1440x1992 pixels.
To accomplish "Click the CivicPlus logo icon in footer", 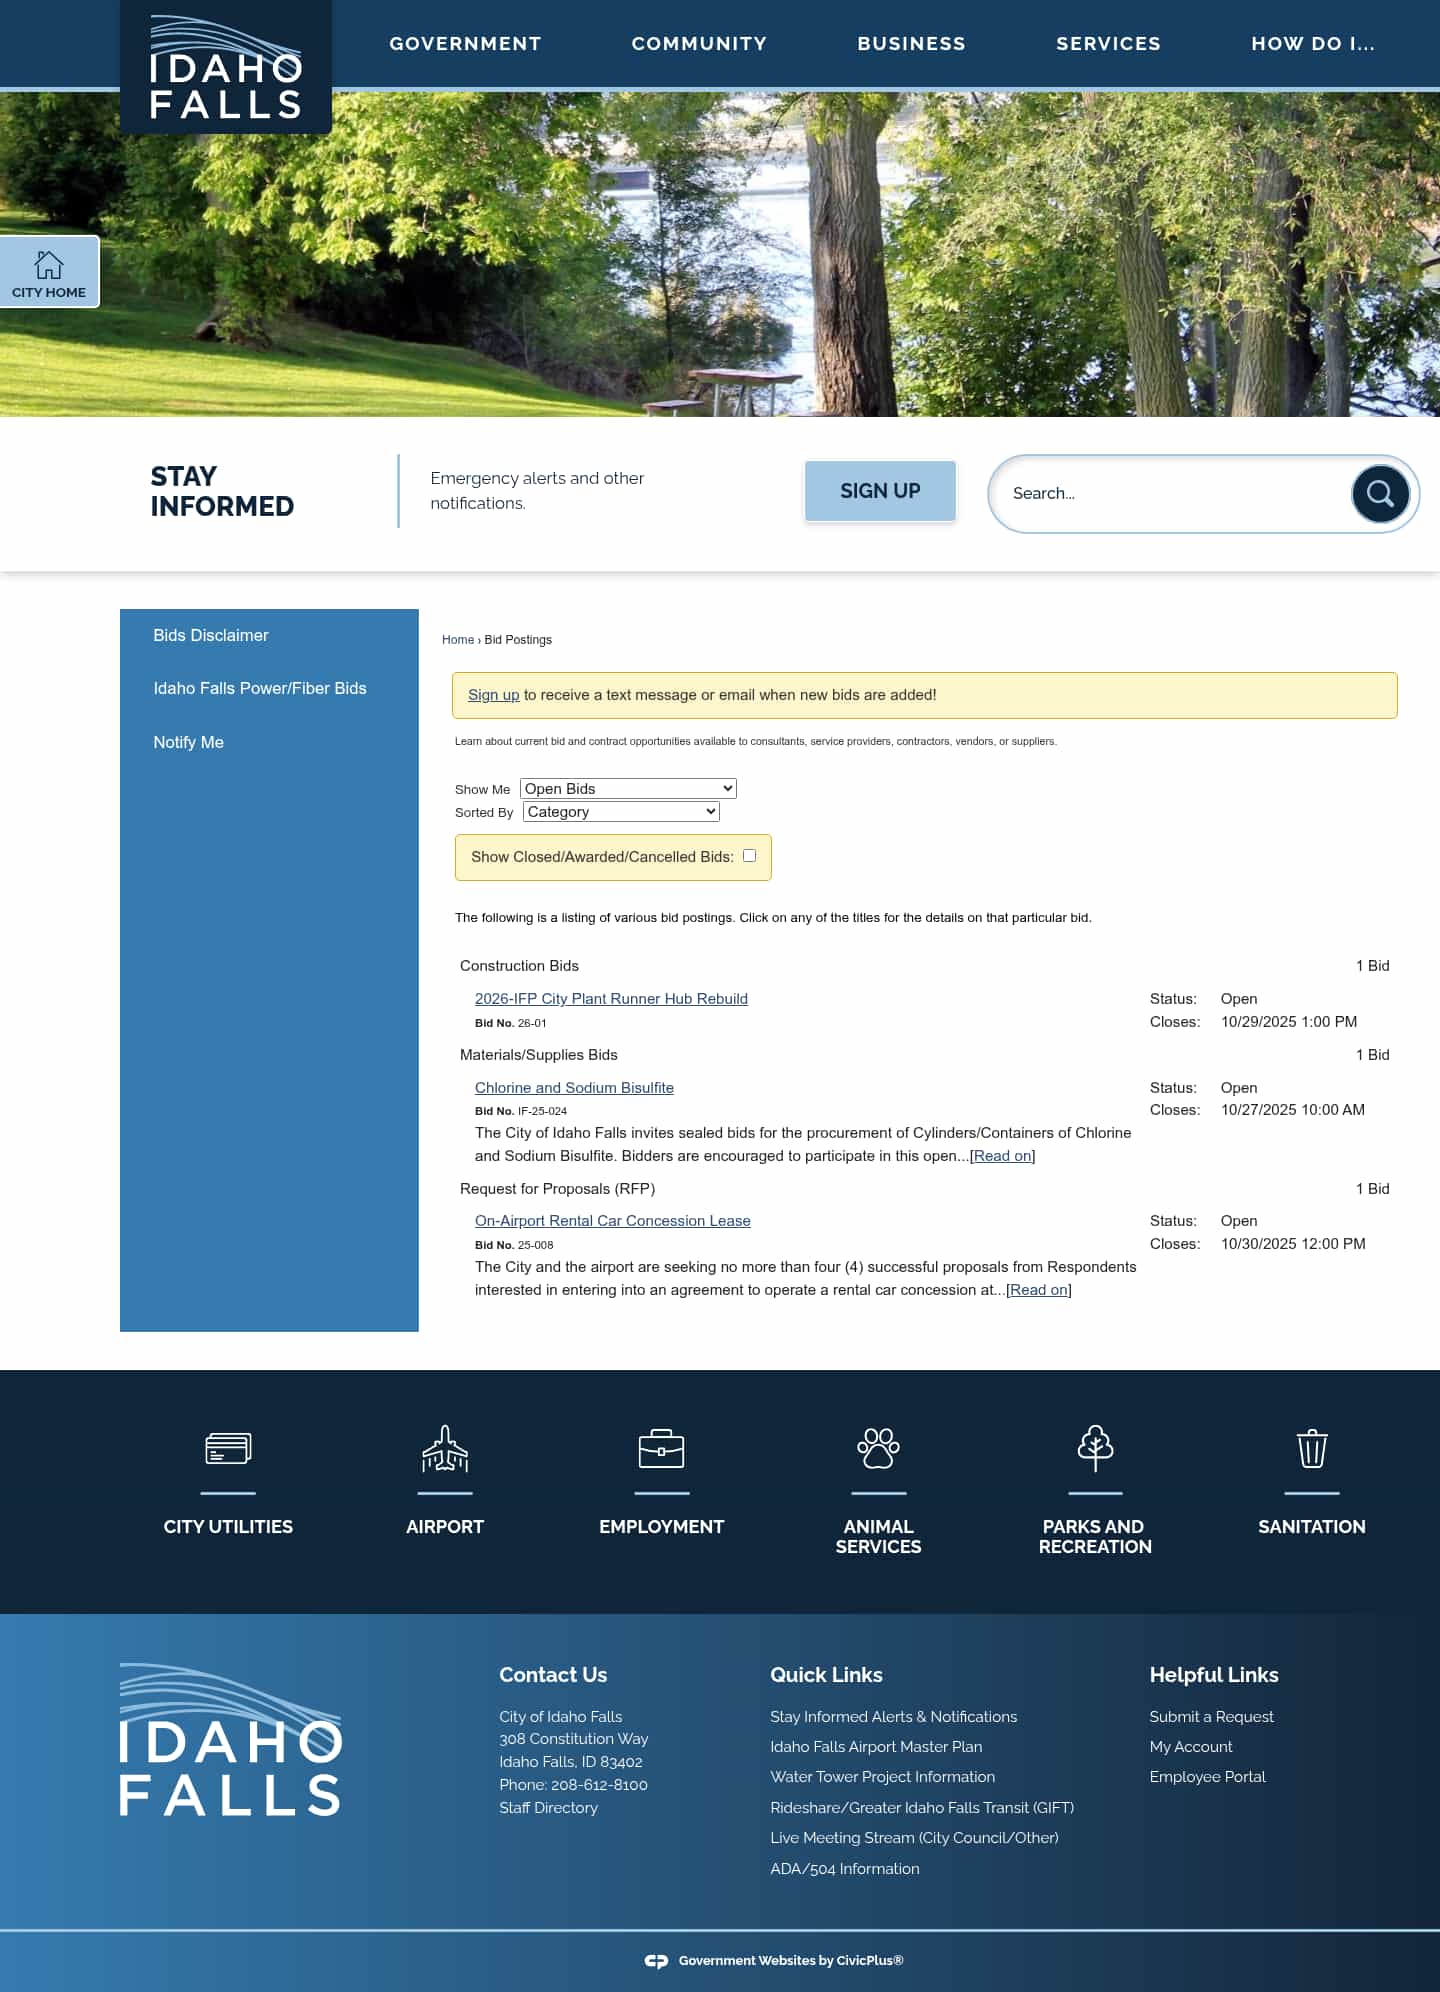I will [x=656, y=1961].
